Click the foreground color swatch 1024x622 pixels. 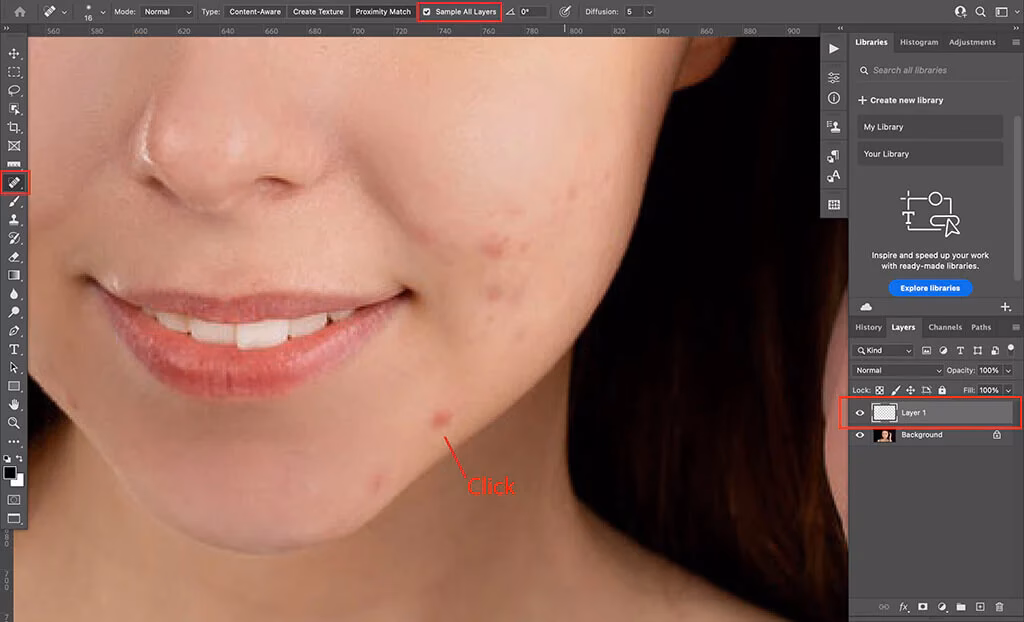pyautogui.click(x=10, y=472)
